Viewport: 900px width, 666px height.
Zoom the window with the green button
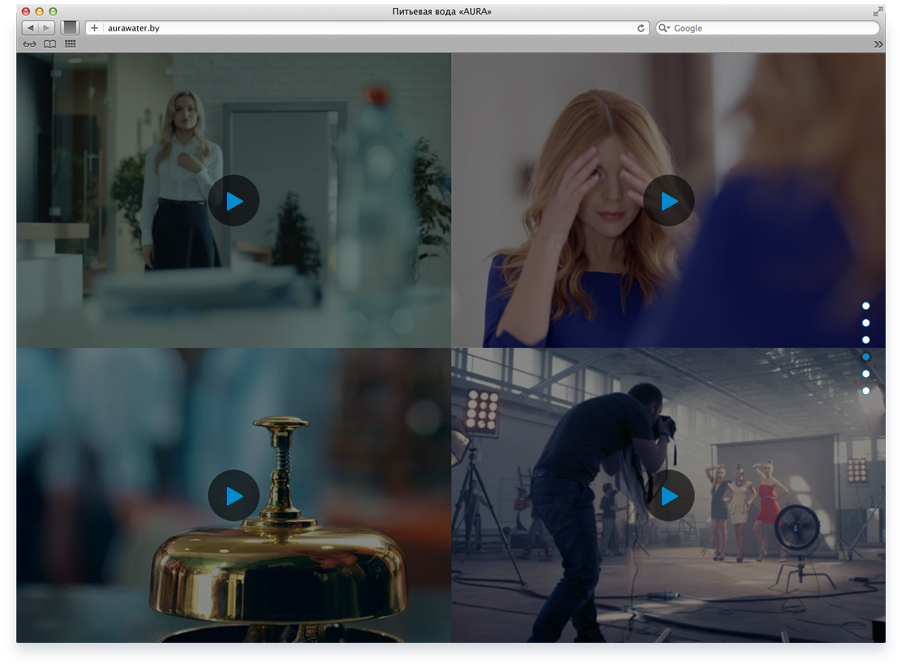(x=53, y=11)
